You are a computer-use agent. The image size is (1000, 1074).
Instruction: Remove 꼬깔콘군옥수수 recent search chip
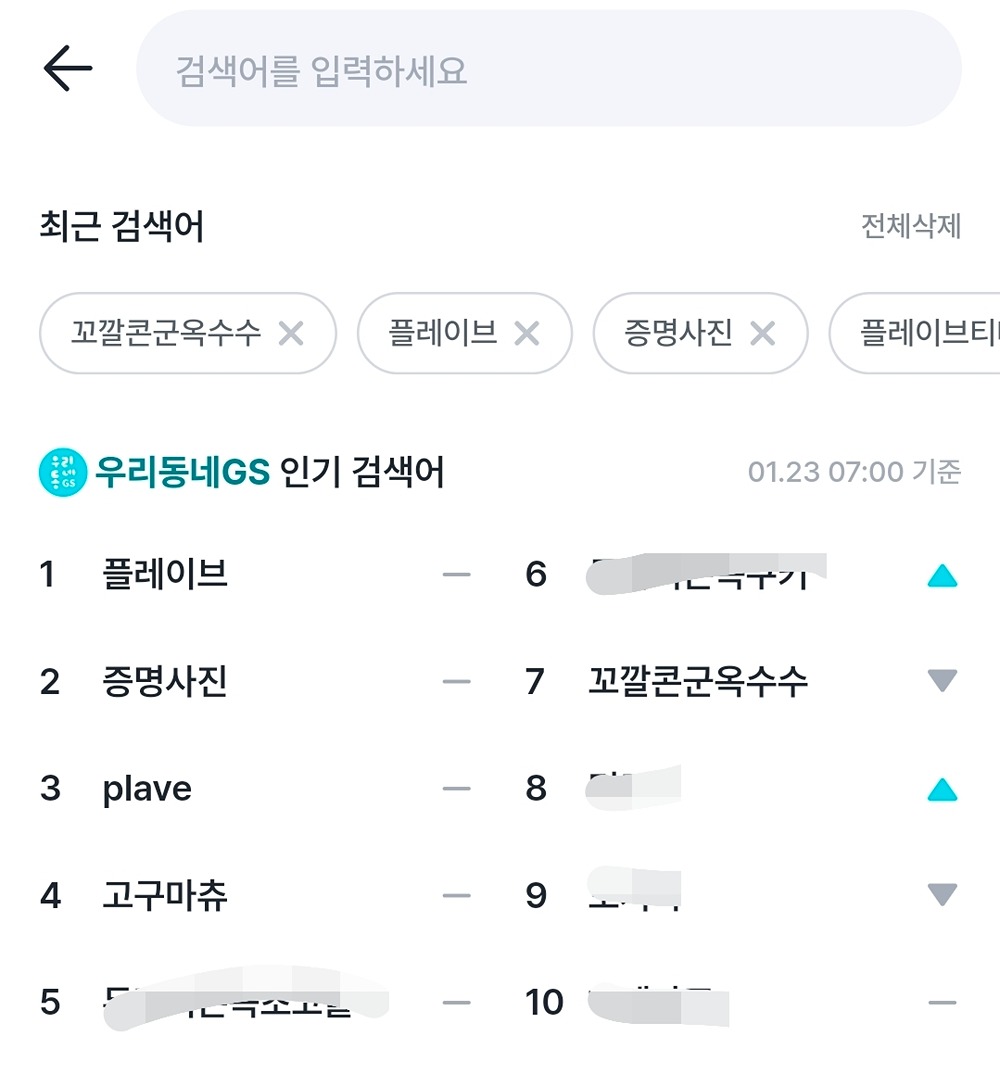click(291, 333)
